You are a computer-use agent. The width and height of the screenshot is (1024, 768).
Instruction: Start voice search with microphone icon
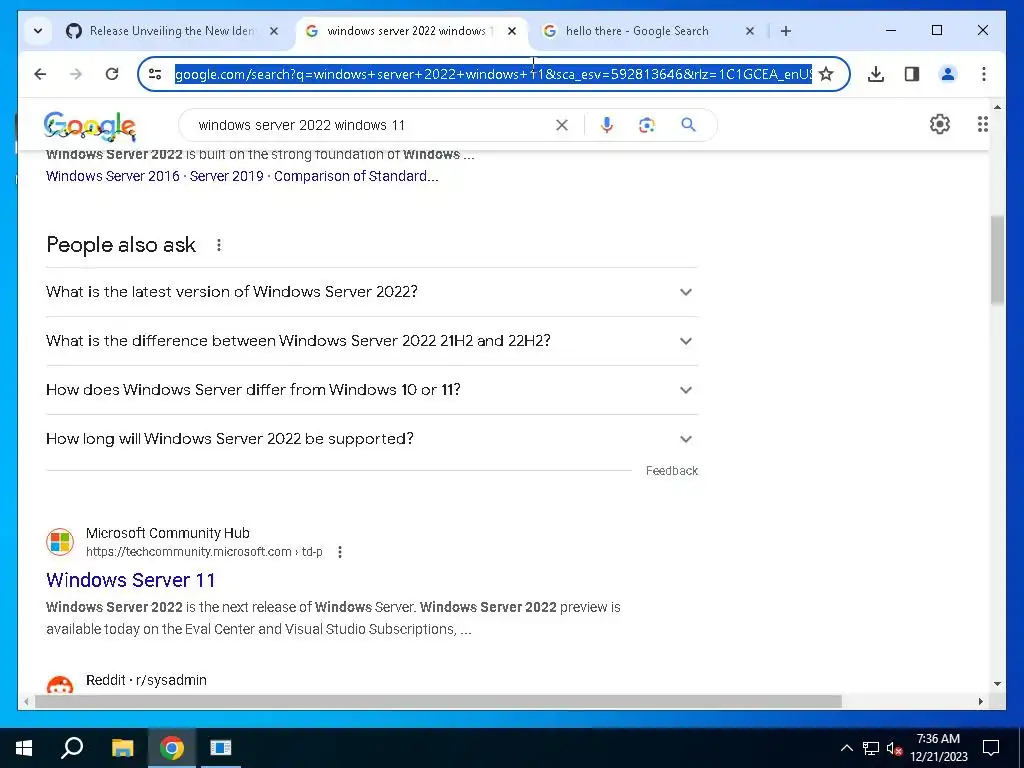pos(607,125)
